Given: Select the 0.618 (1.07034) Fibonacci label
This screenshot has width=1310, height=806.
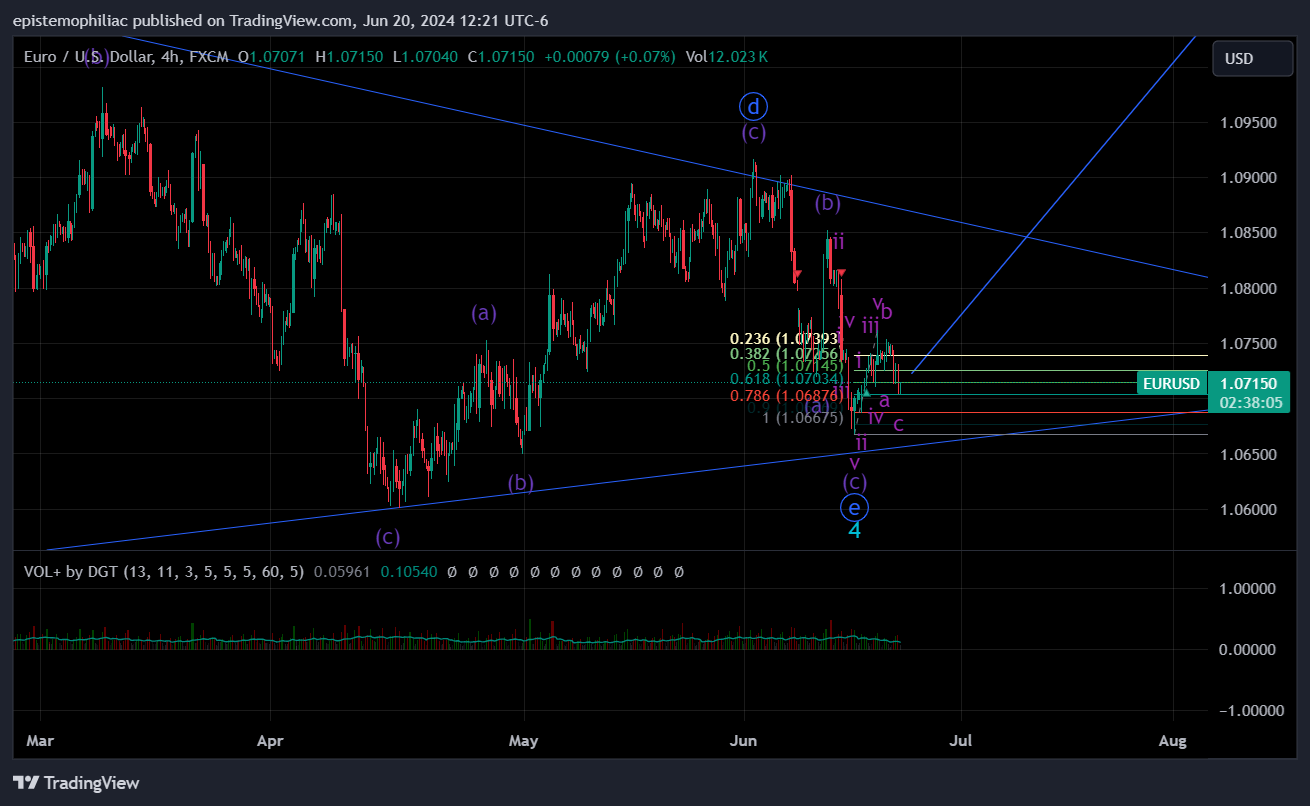Looking at the screenshot, I should click(x=787, y=379).
